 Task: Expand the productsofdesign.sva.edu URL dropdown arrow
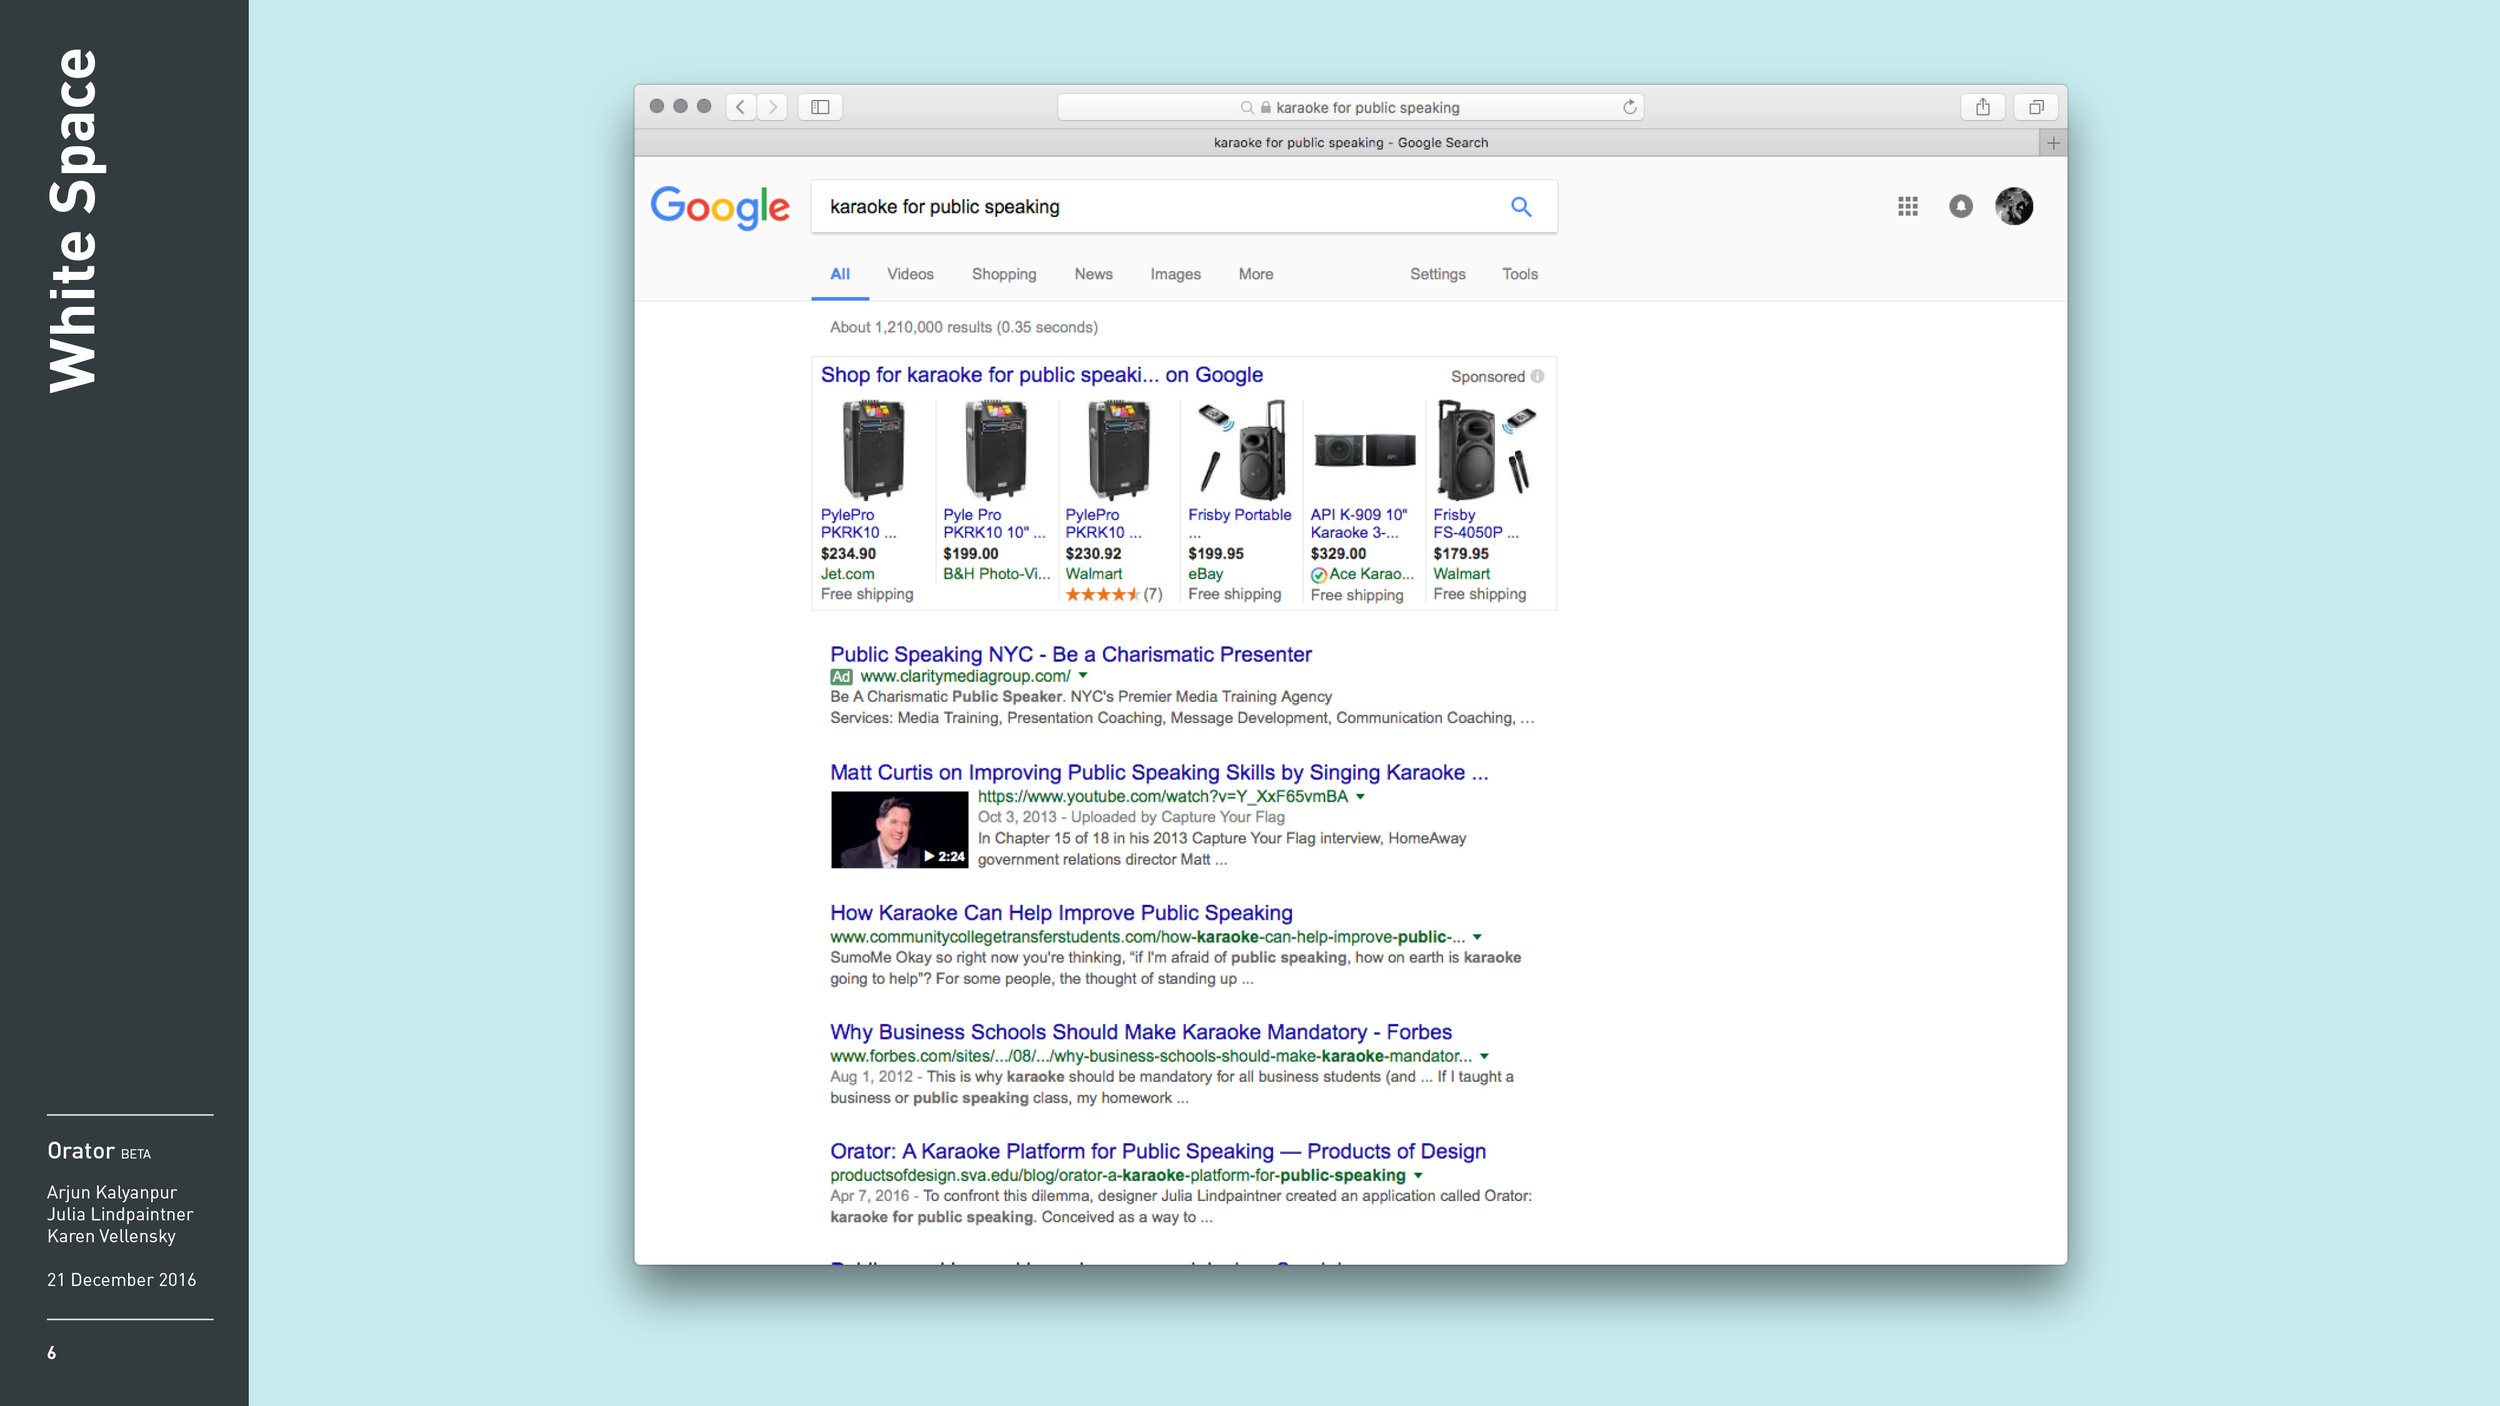click(1417, 1176)
